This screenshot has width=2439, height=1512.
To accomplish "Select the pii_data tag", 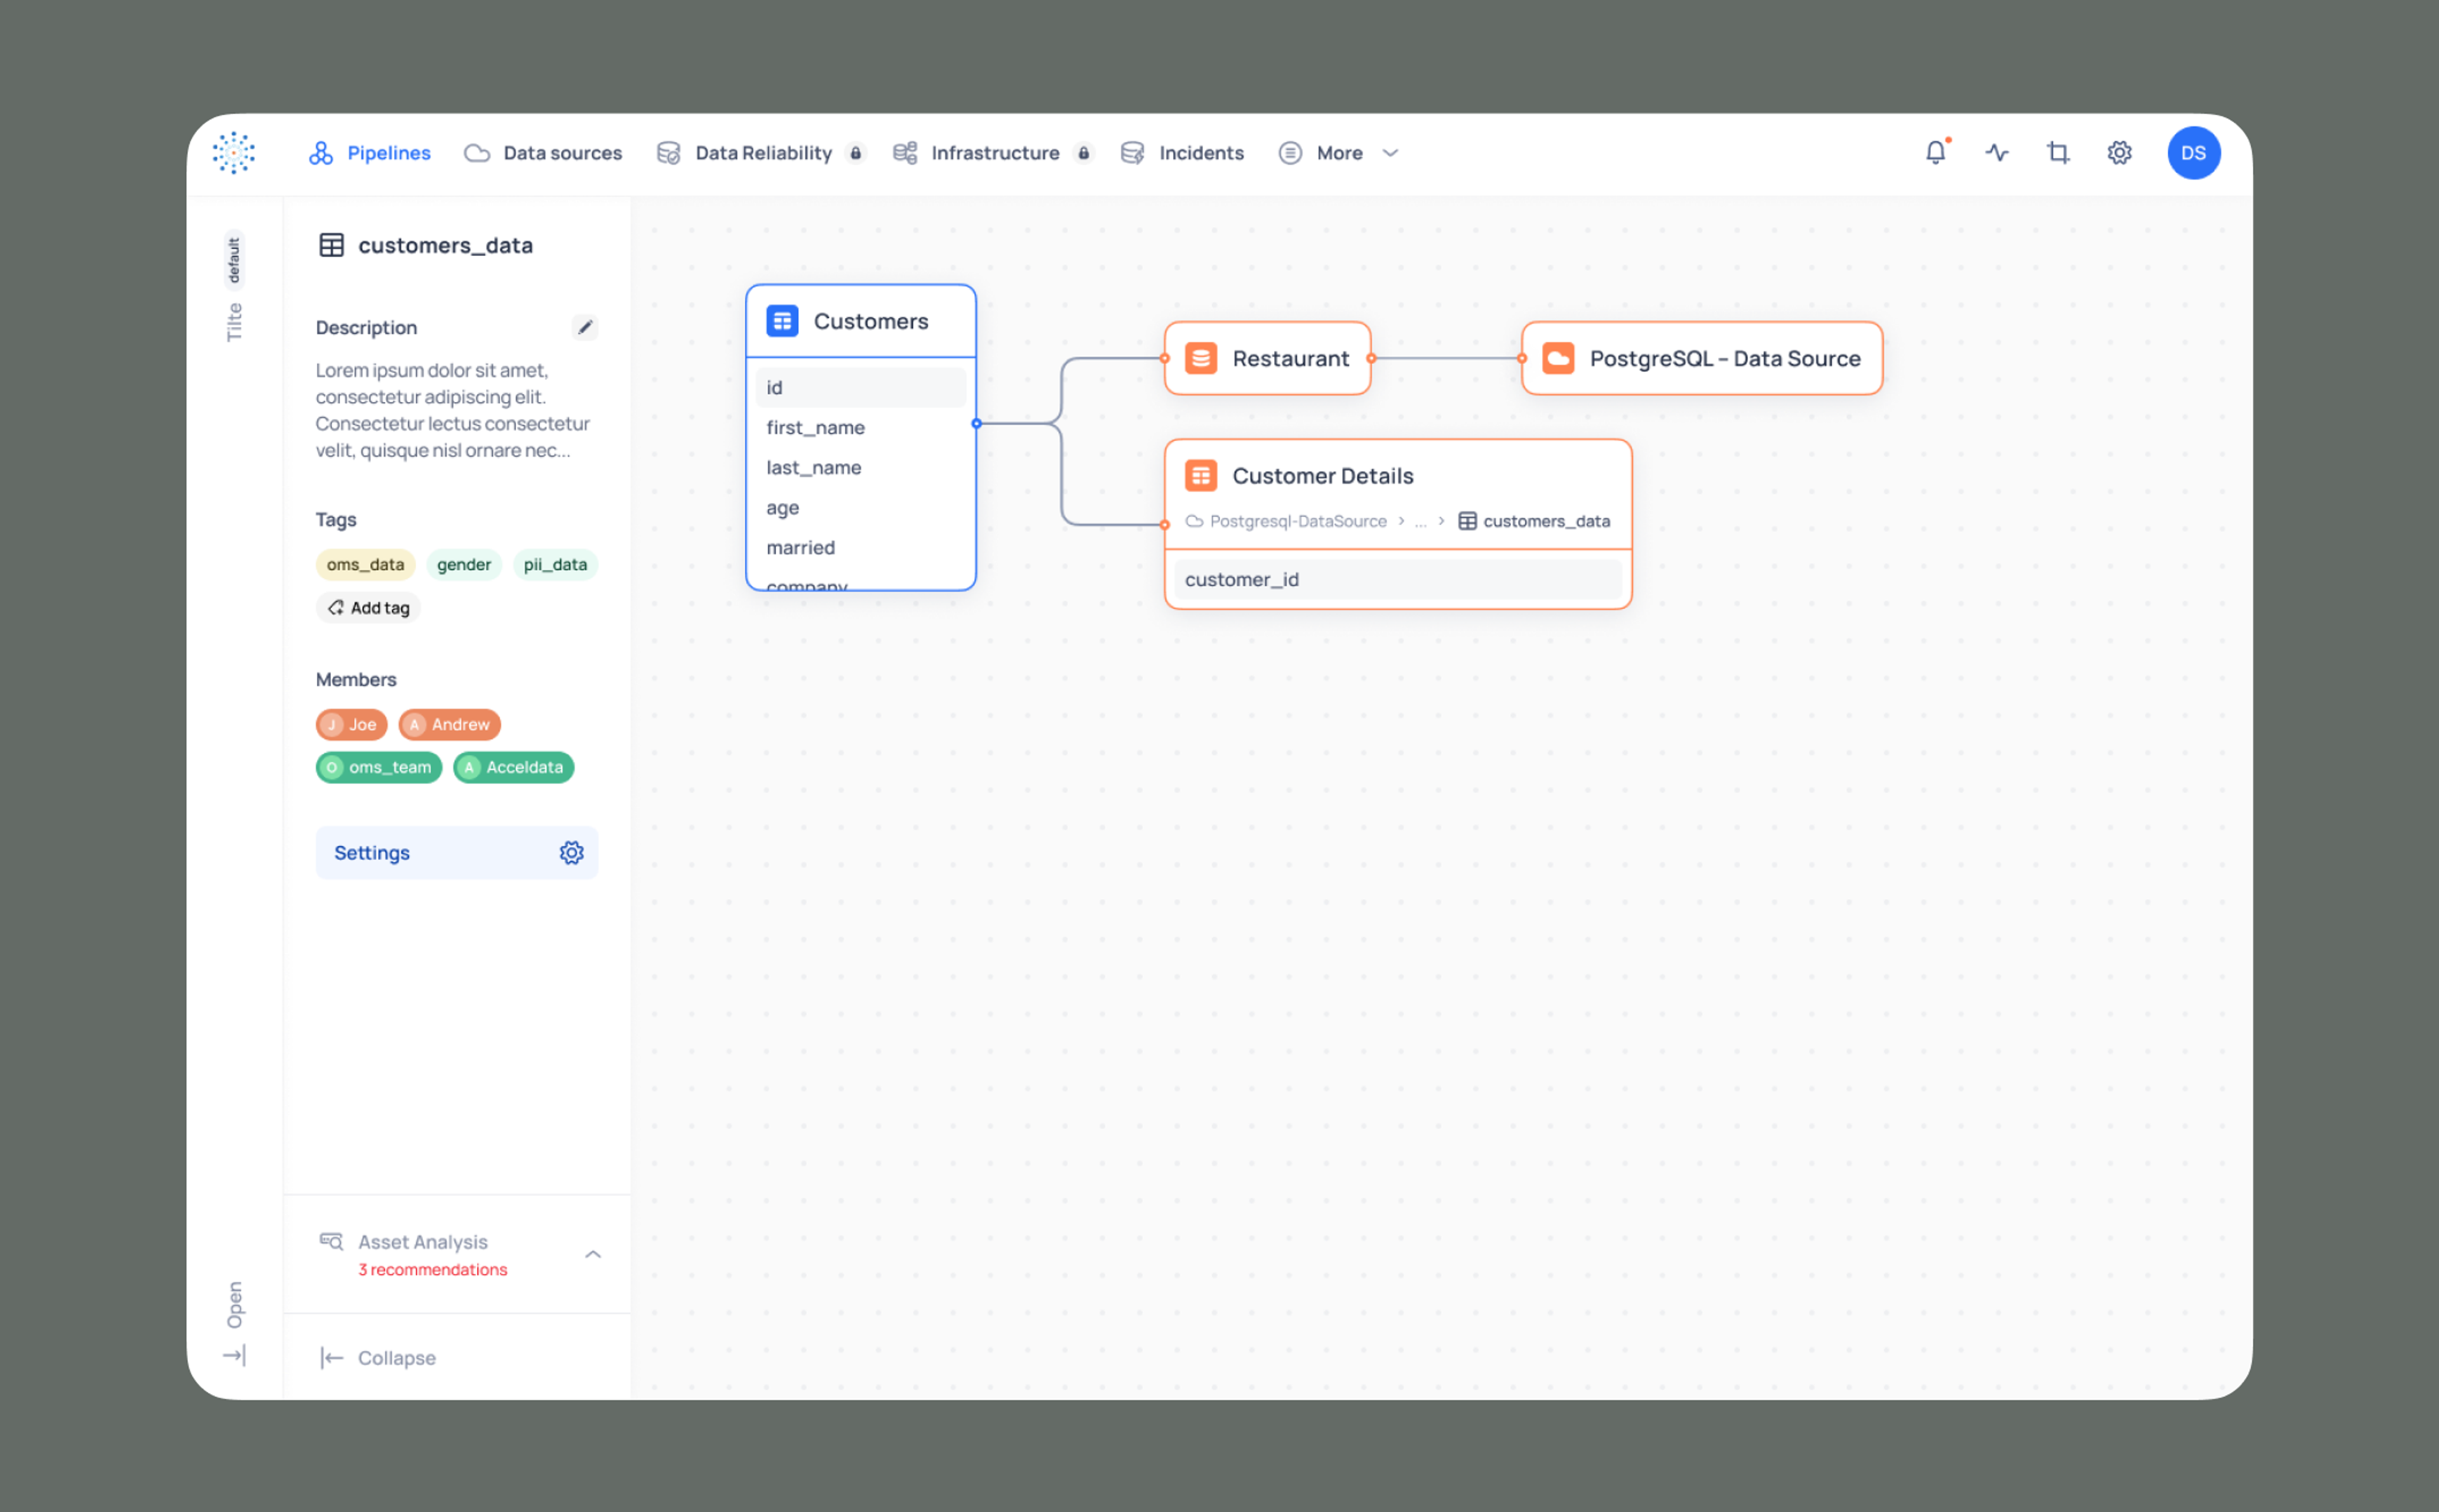I will pos(555,564).
